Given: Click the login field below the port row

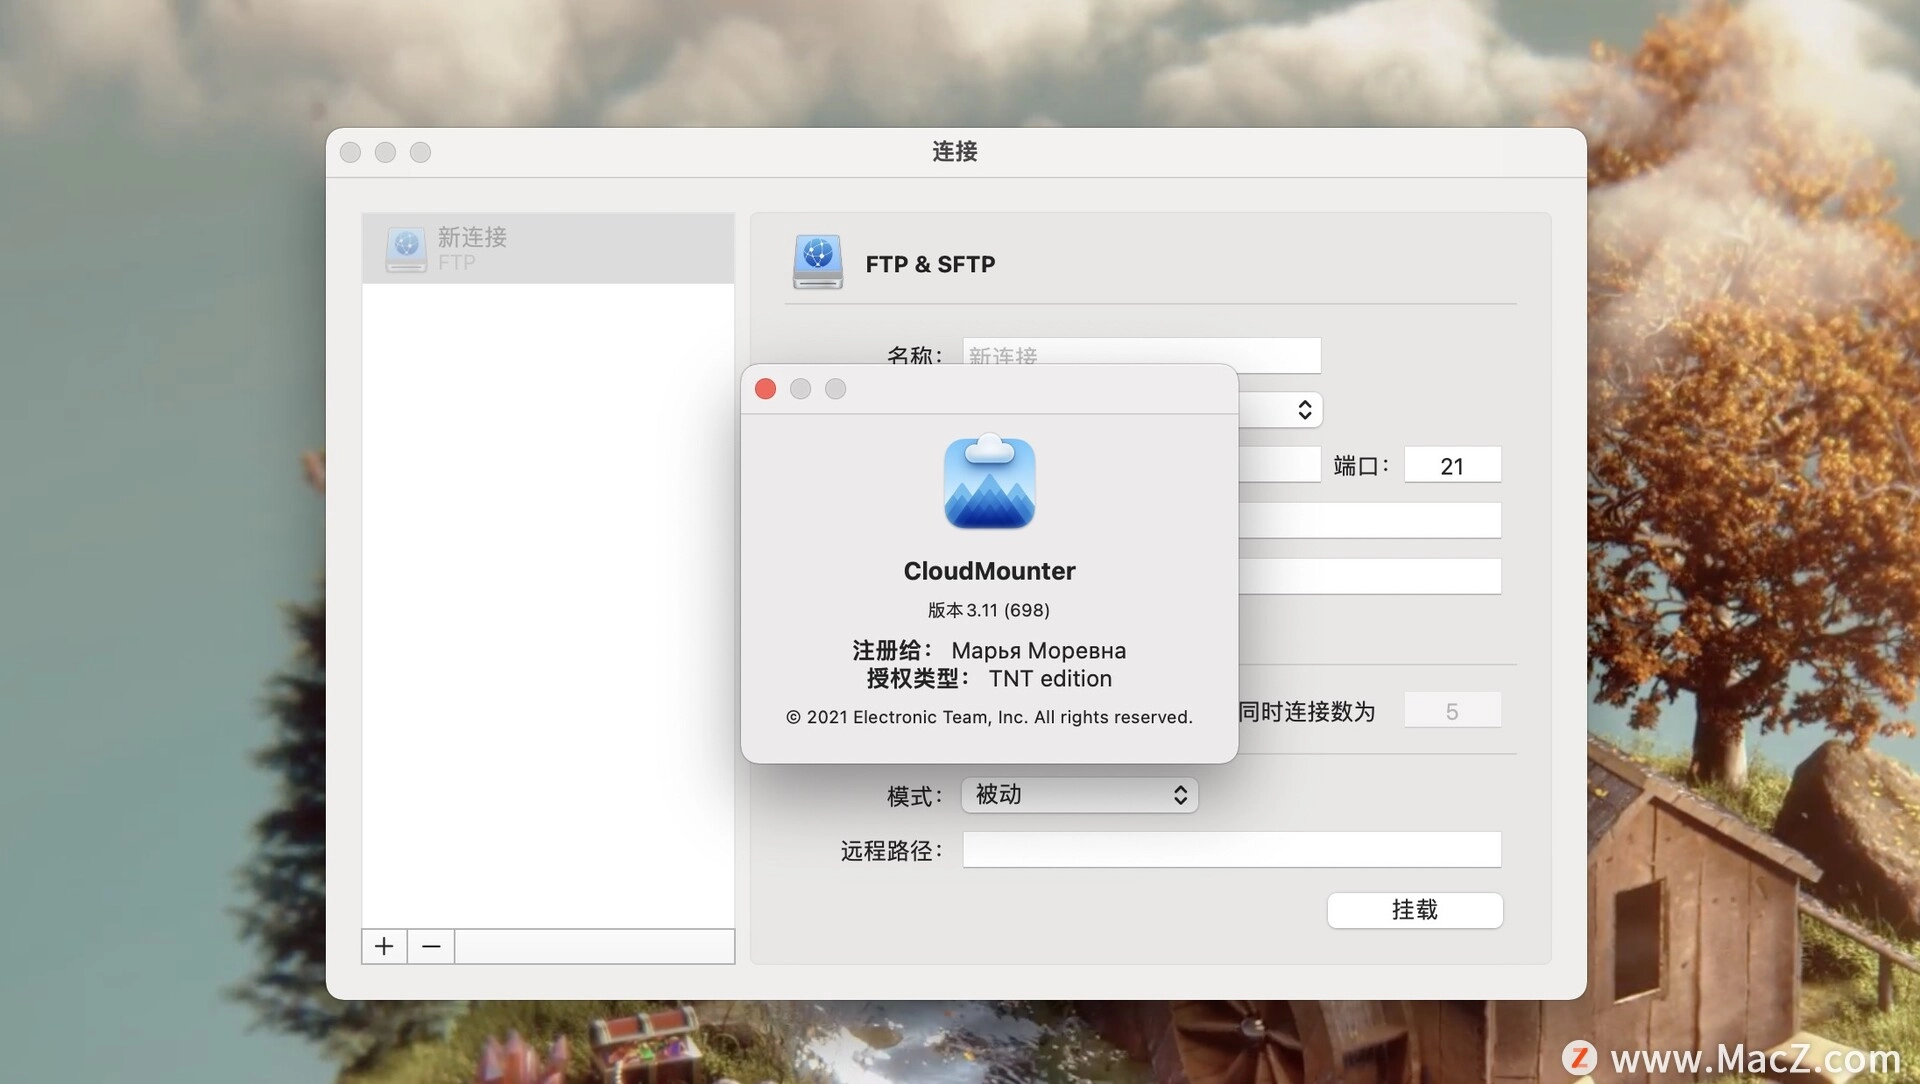Looking at the screenshot, I should (x=1369, y=521).
